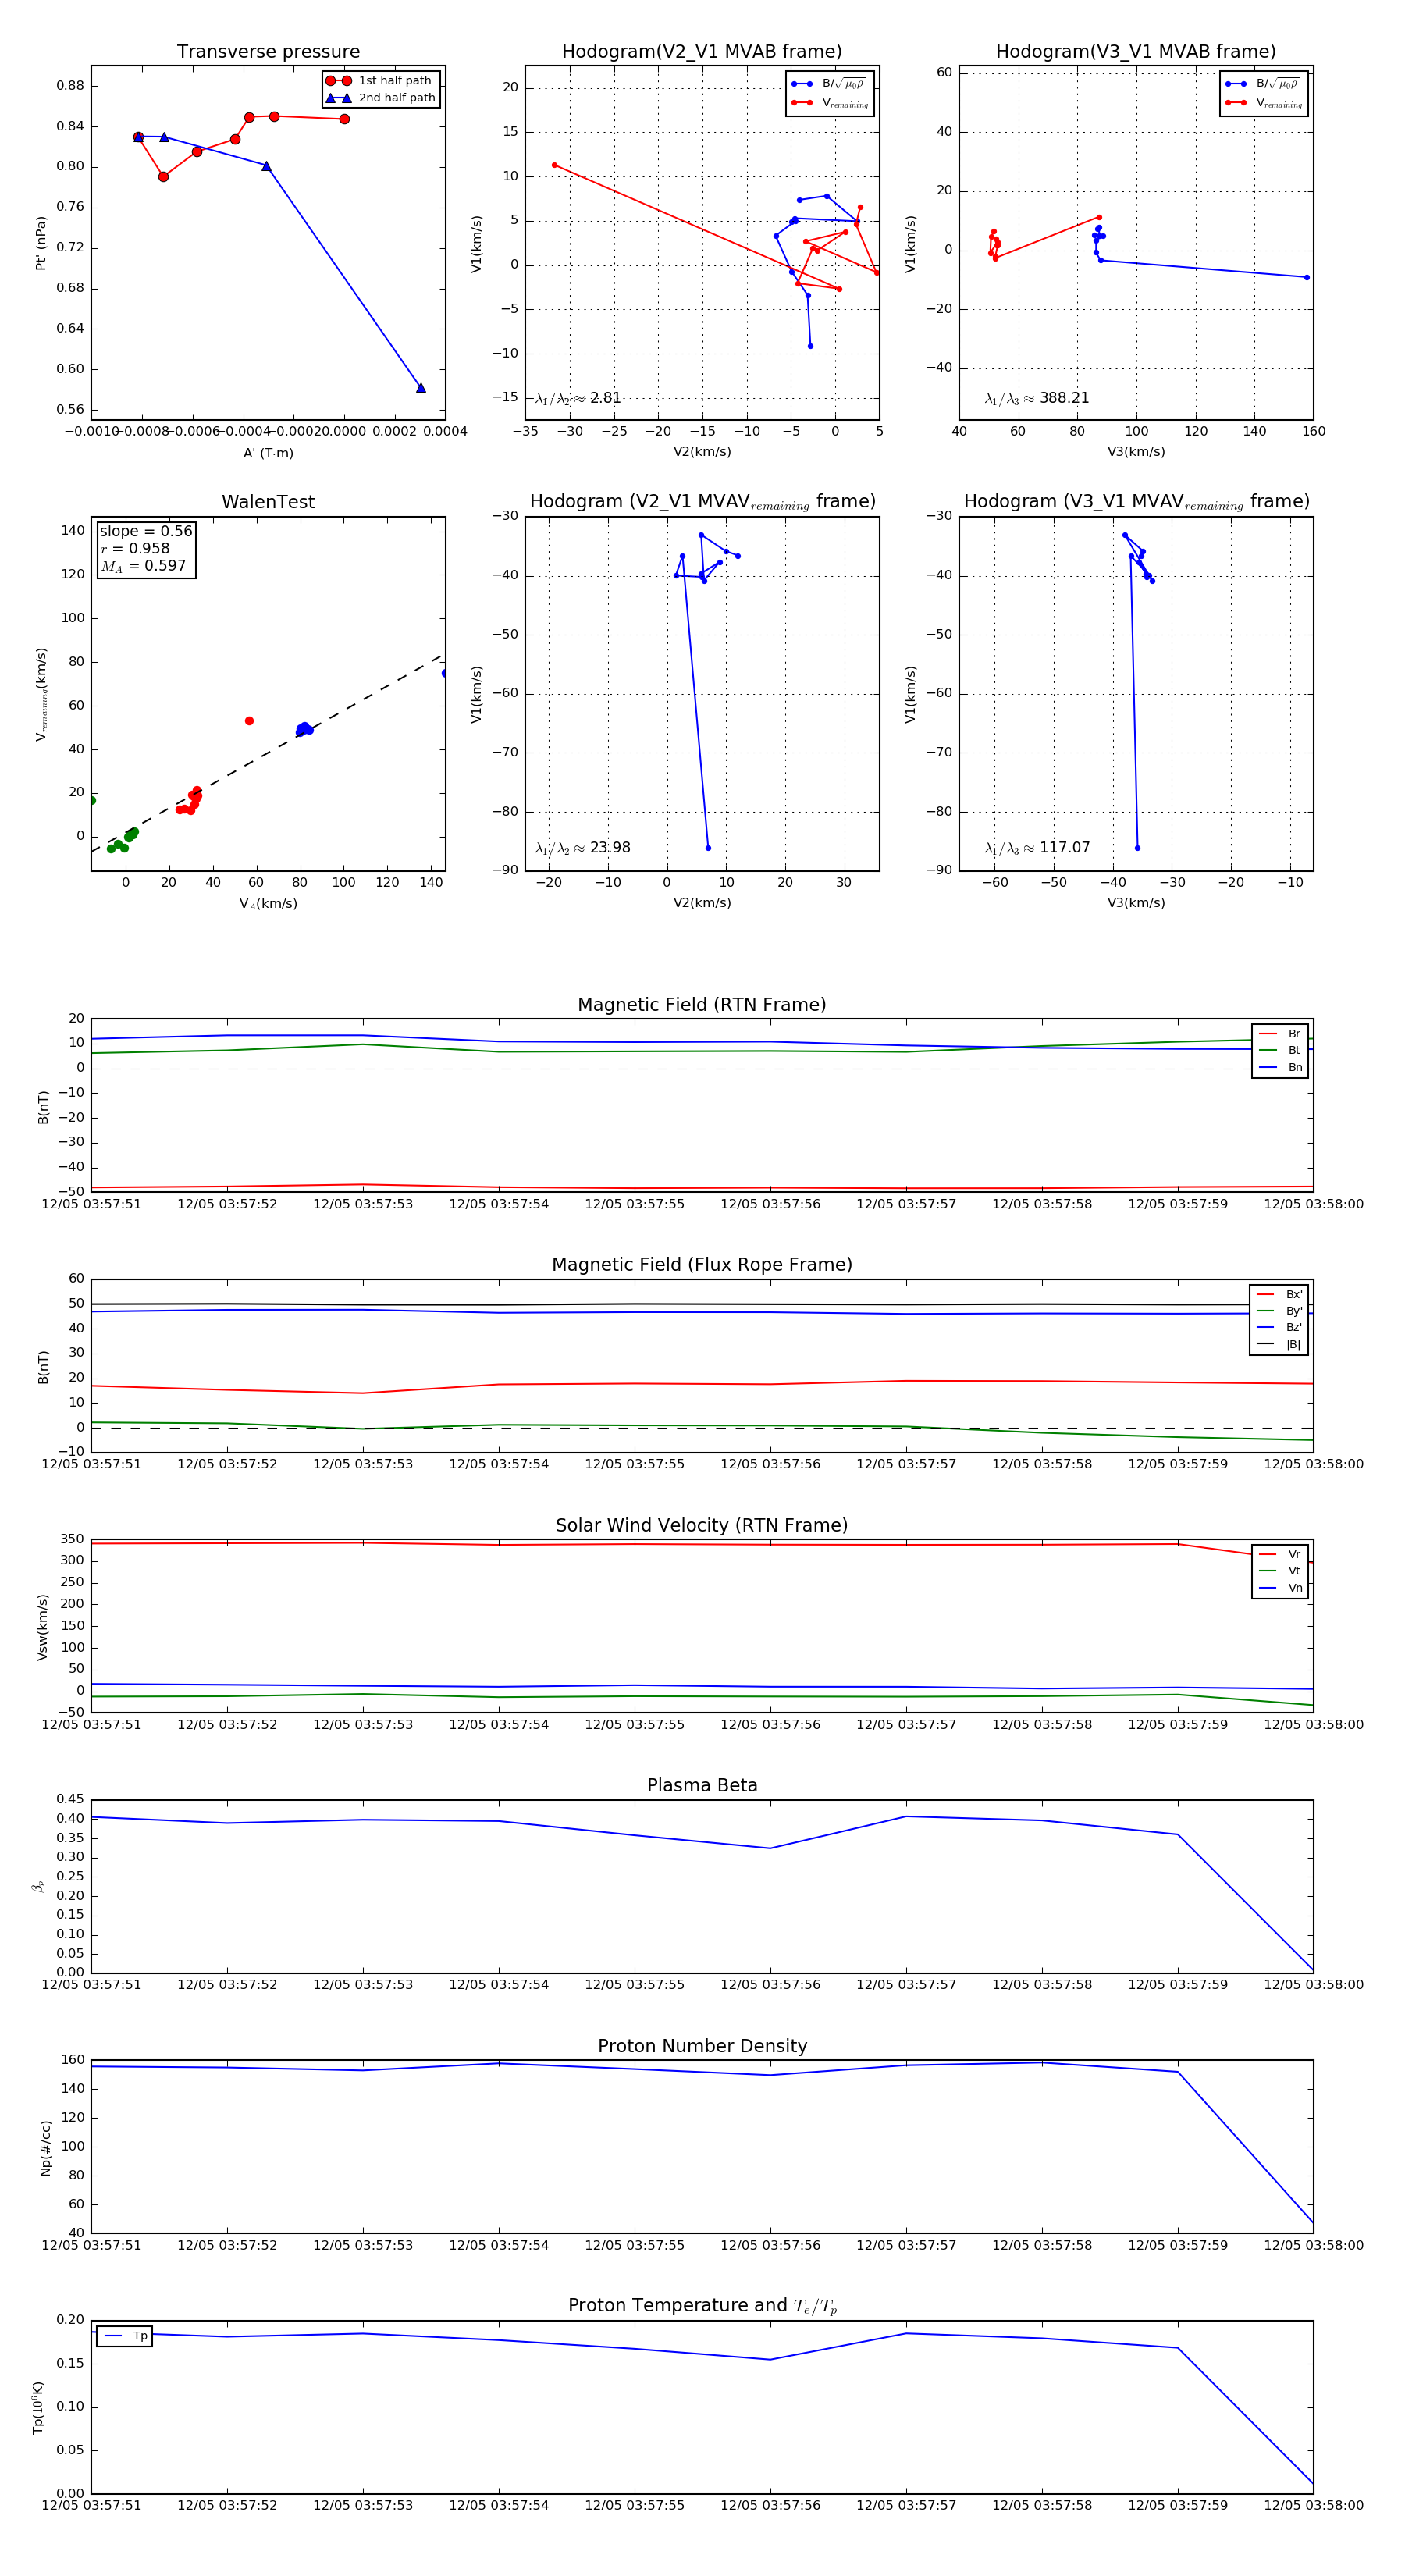Screen dimensions: 1405x2576
Task: Click the 'Vt' legend entry
Action: (1281, 1571)
